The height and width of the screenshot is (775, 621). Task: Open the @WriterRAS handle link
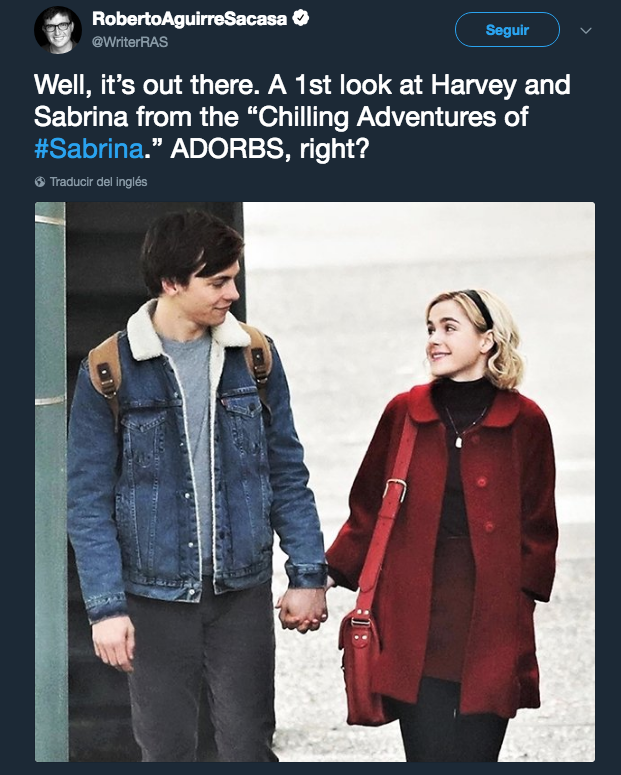[x=130, y=42]
